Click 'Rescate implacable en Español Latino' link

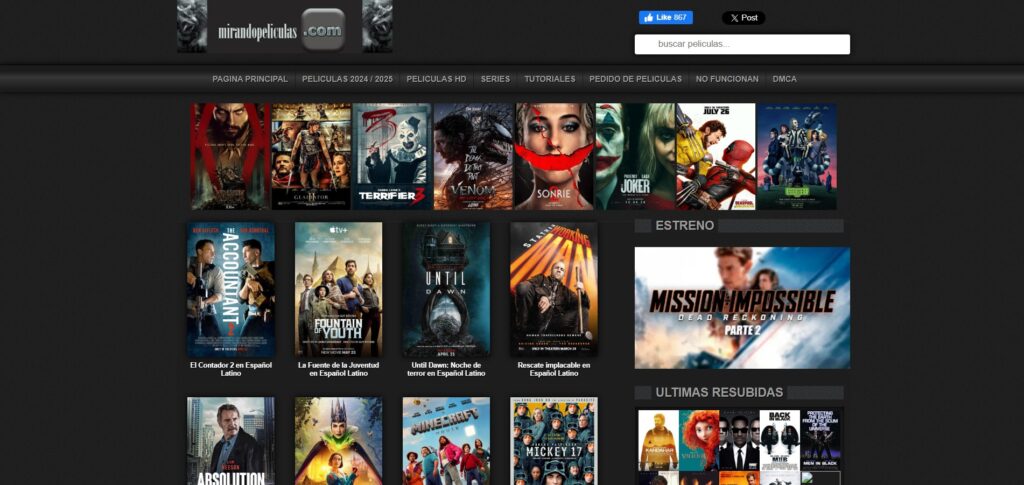(x=554, y=369)
